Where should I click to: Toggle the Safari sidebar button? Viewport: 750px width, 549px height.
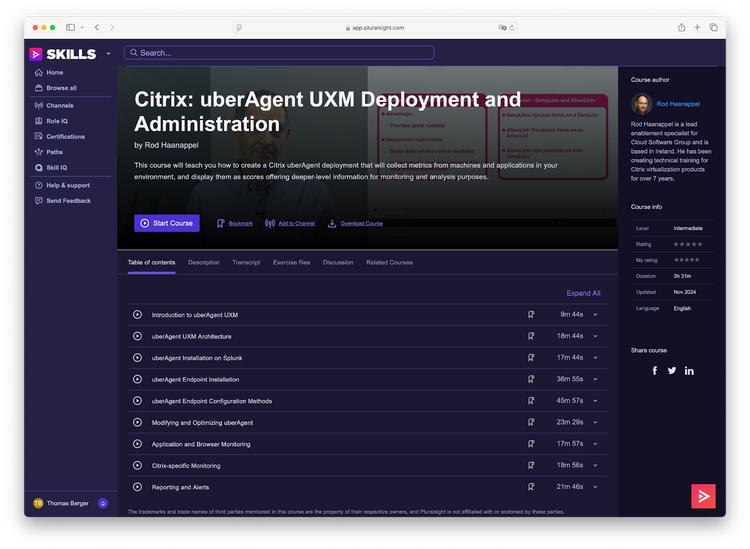point(70,27)
